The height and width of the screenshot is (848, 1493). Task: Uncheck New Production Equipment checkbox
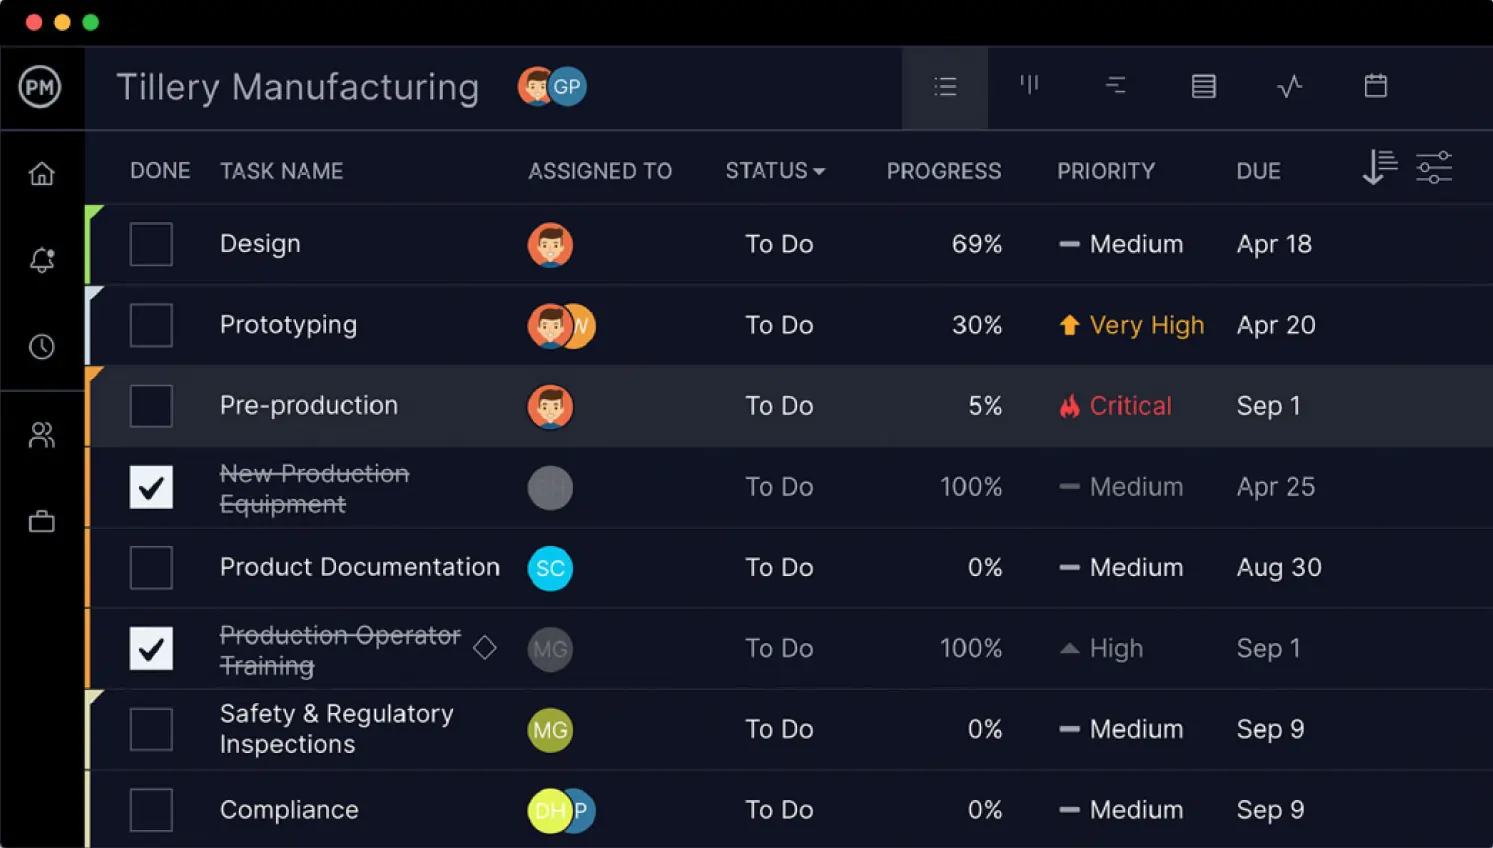pos(151,487)
